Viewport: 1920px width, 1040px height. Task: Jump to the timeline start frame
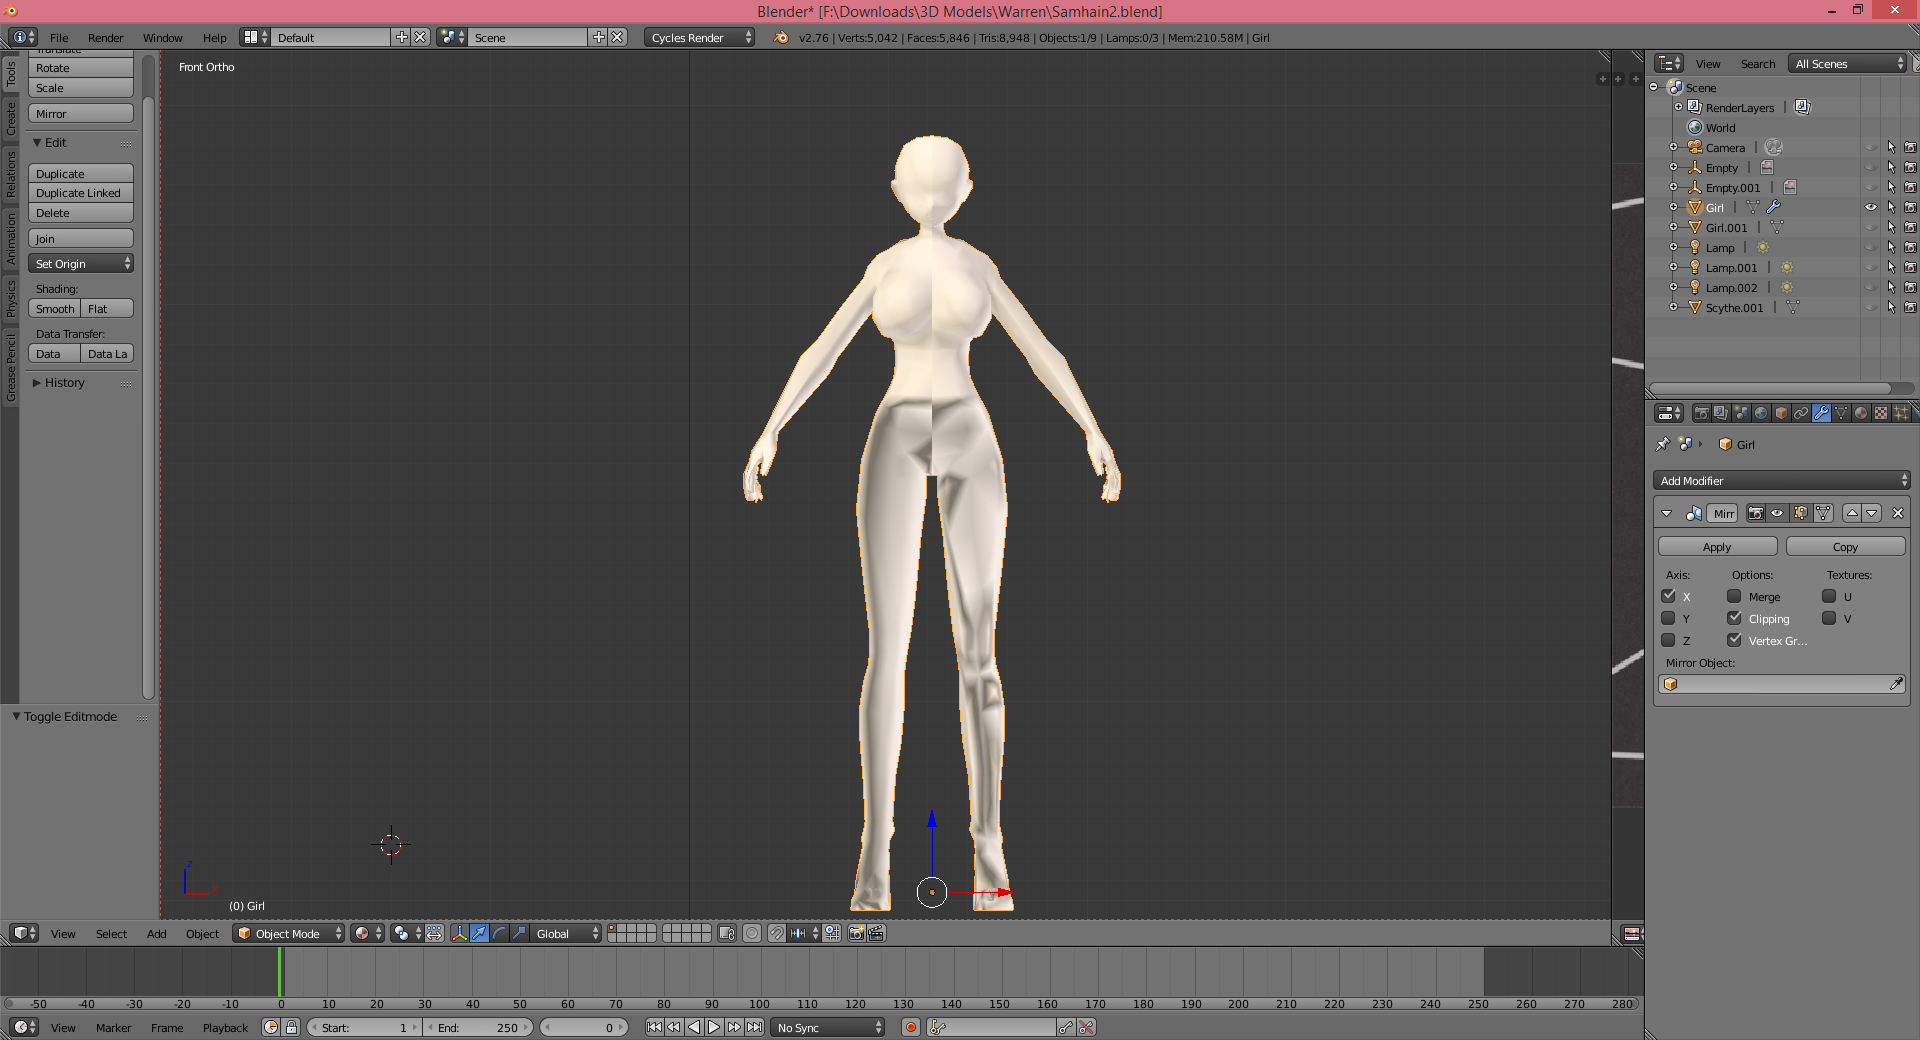654,1027
